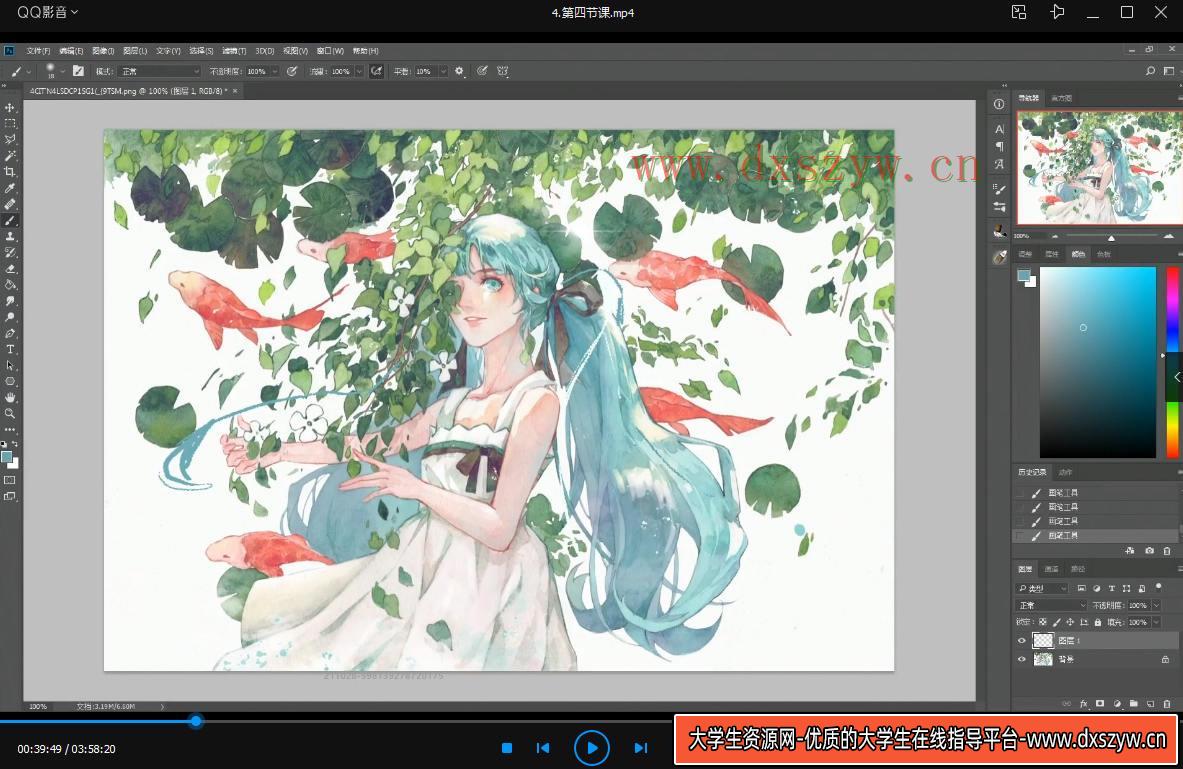Viewport: 1183px width, 769px height.
Task: Create new snapshot camera icon in History
Action: tap(1149, 551)
